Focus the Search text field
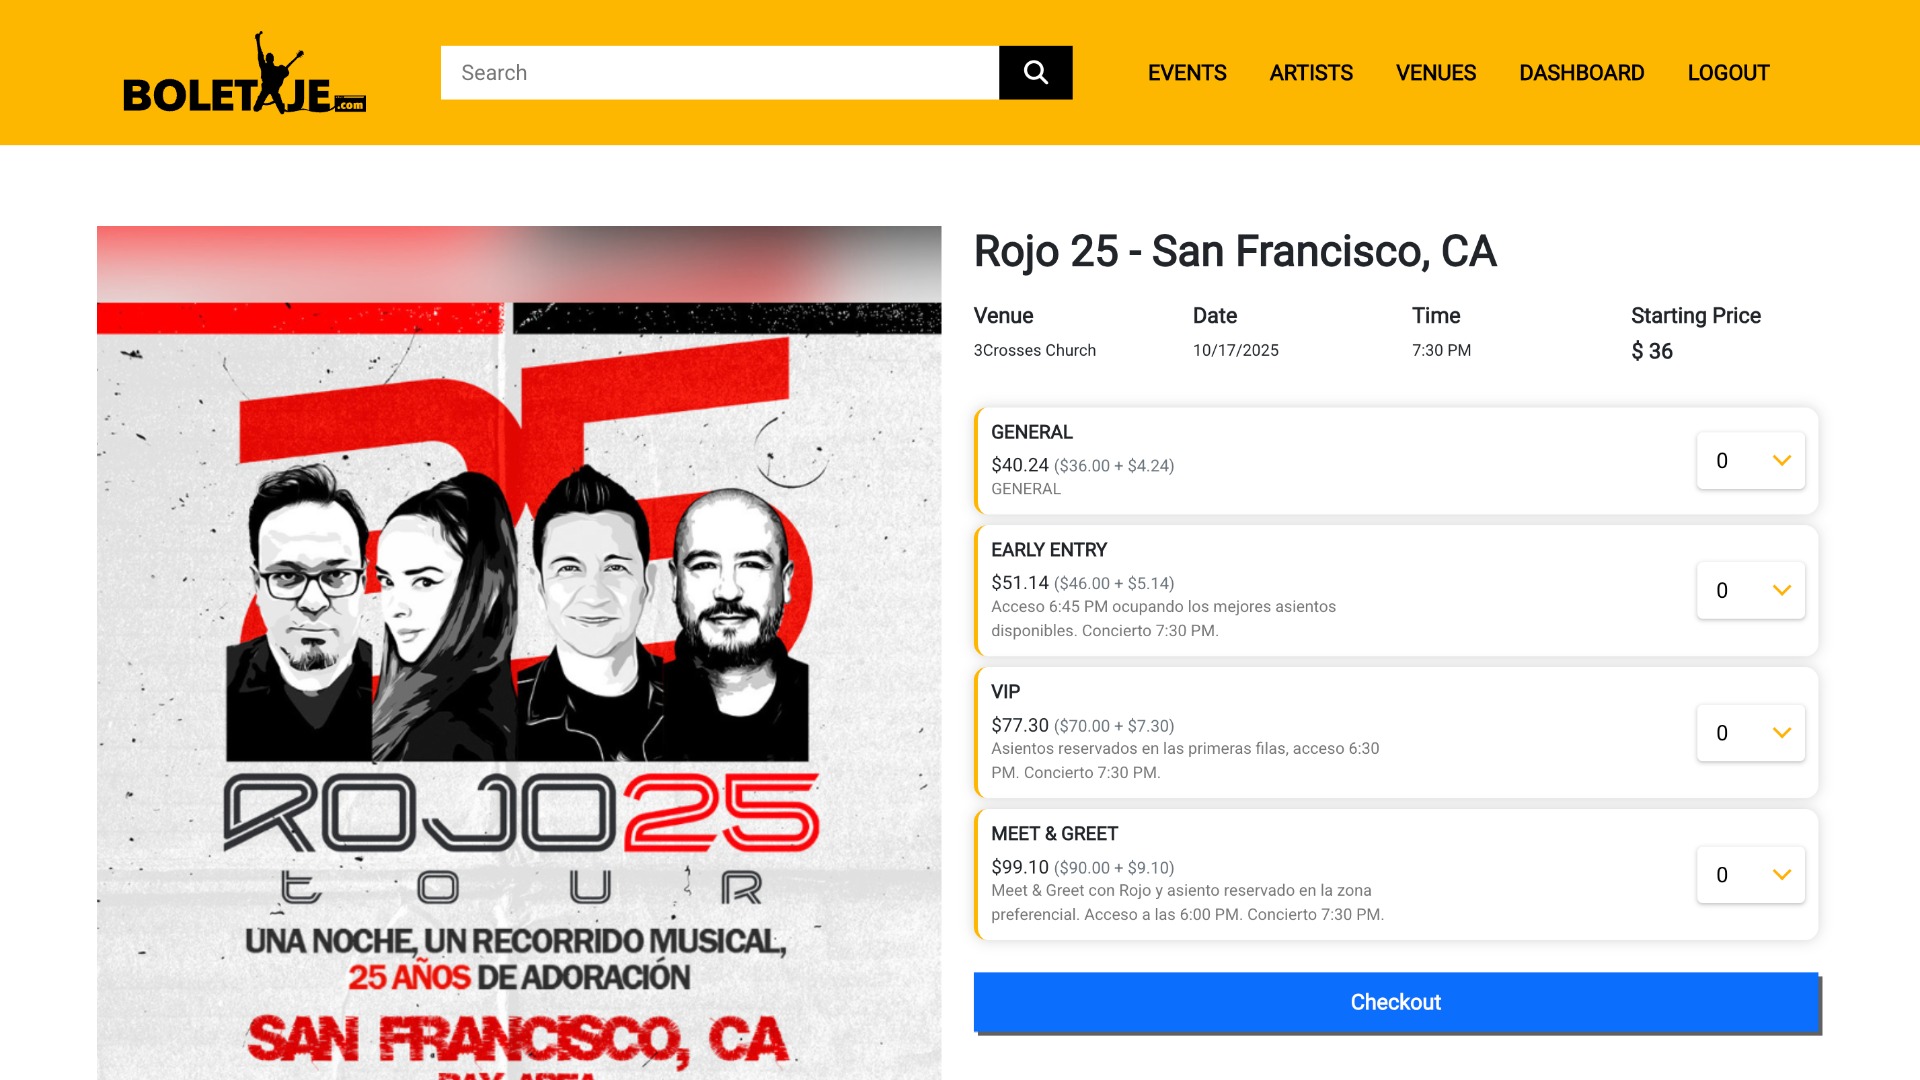The image size is (1920, 1080). [720, 72]
